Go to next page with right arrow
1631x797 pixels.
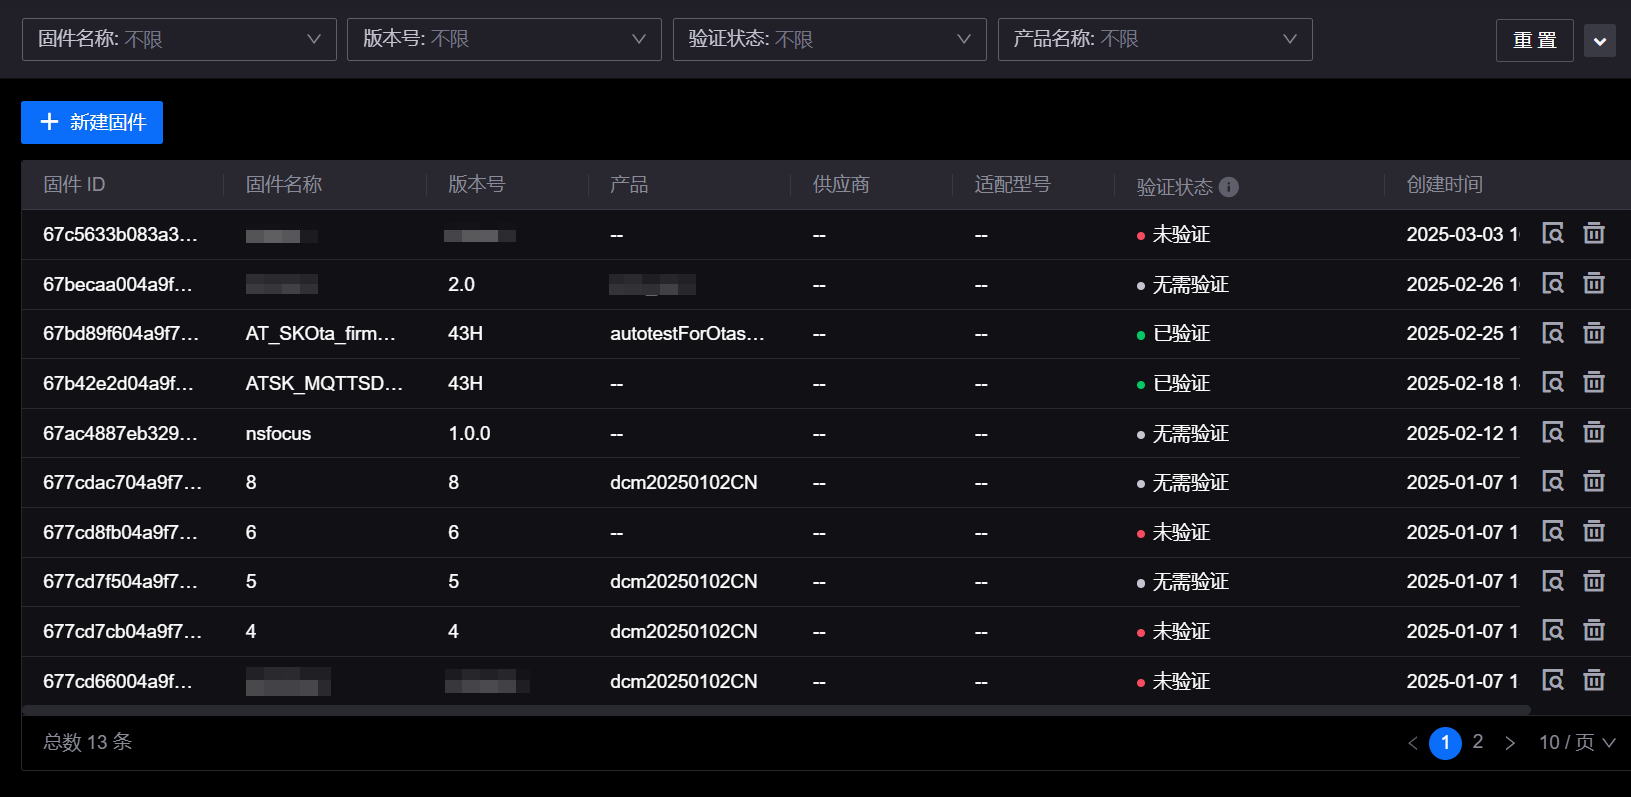(1510, 743)
